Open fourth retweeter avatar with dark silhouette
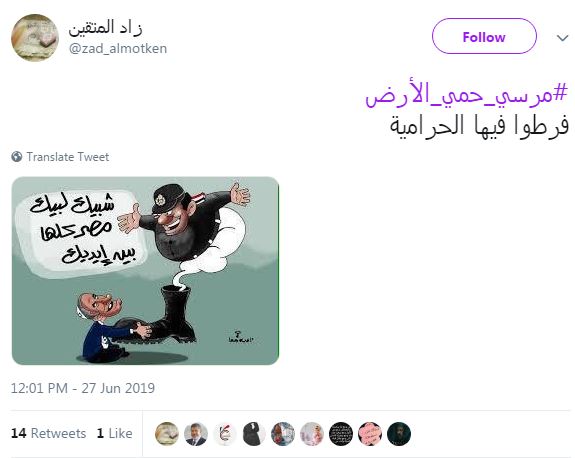575x458 pixels. click(254, 434)
